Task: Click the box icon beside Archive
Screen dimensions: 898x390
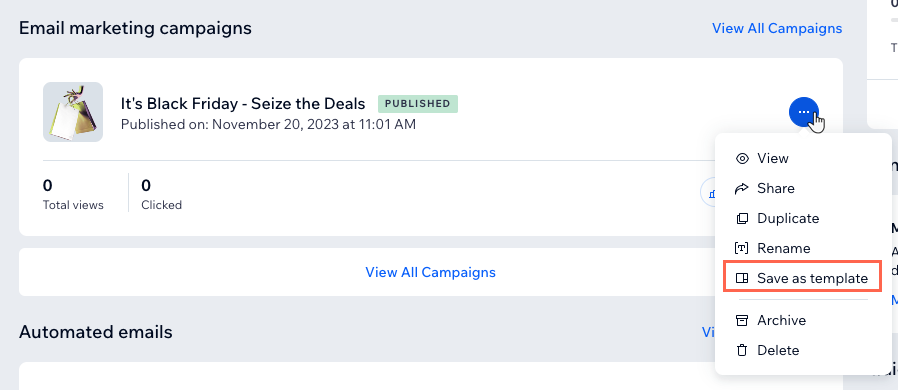Action: (742, 320)
